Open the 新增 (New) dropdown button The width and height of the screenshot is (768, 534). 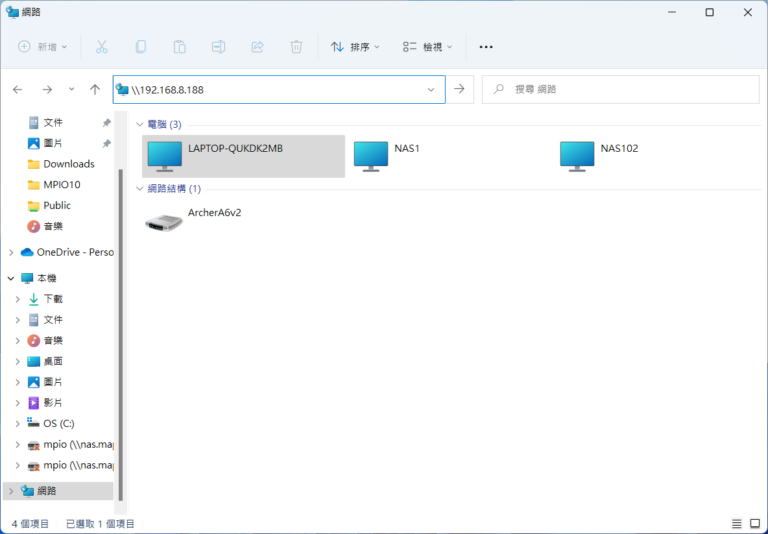tap(42, 47)
